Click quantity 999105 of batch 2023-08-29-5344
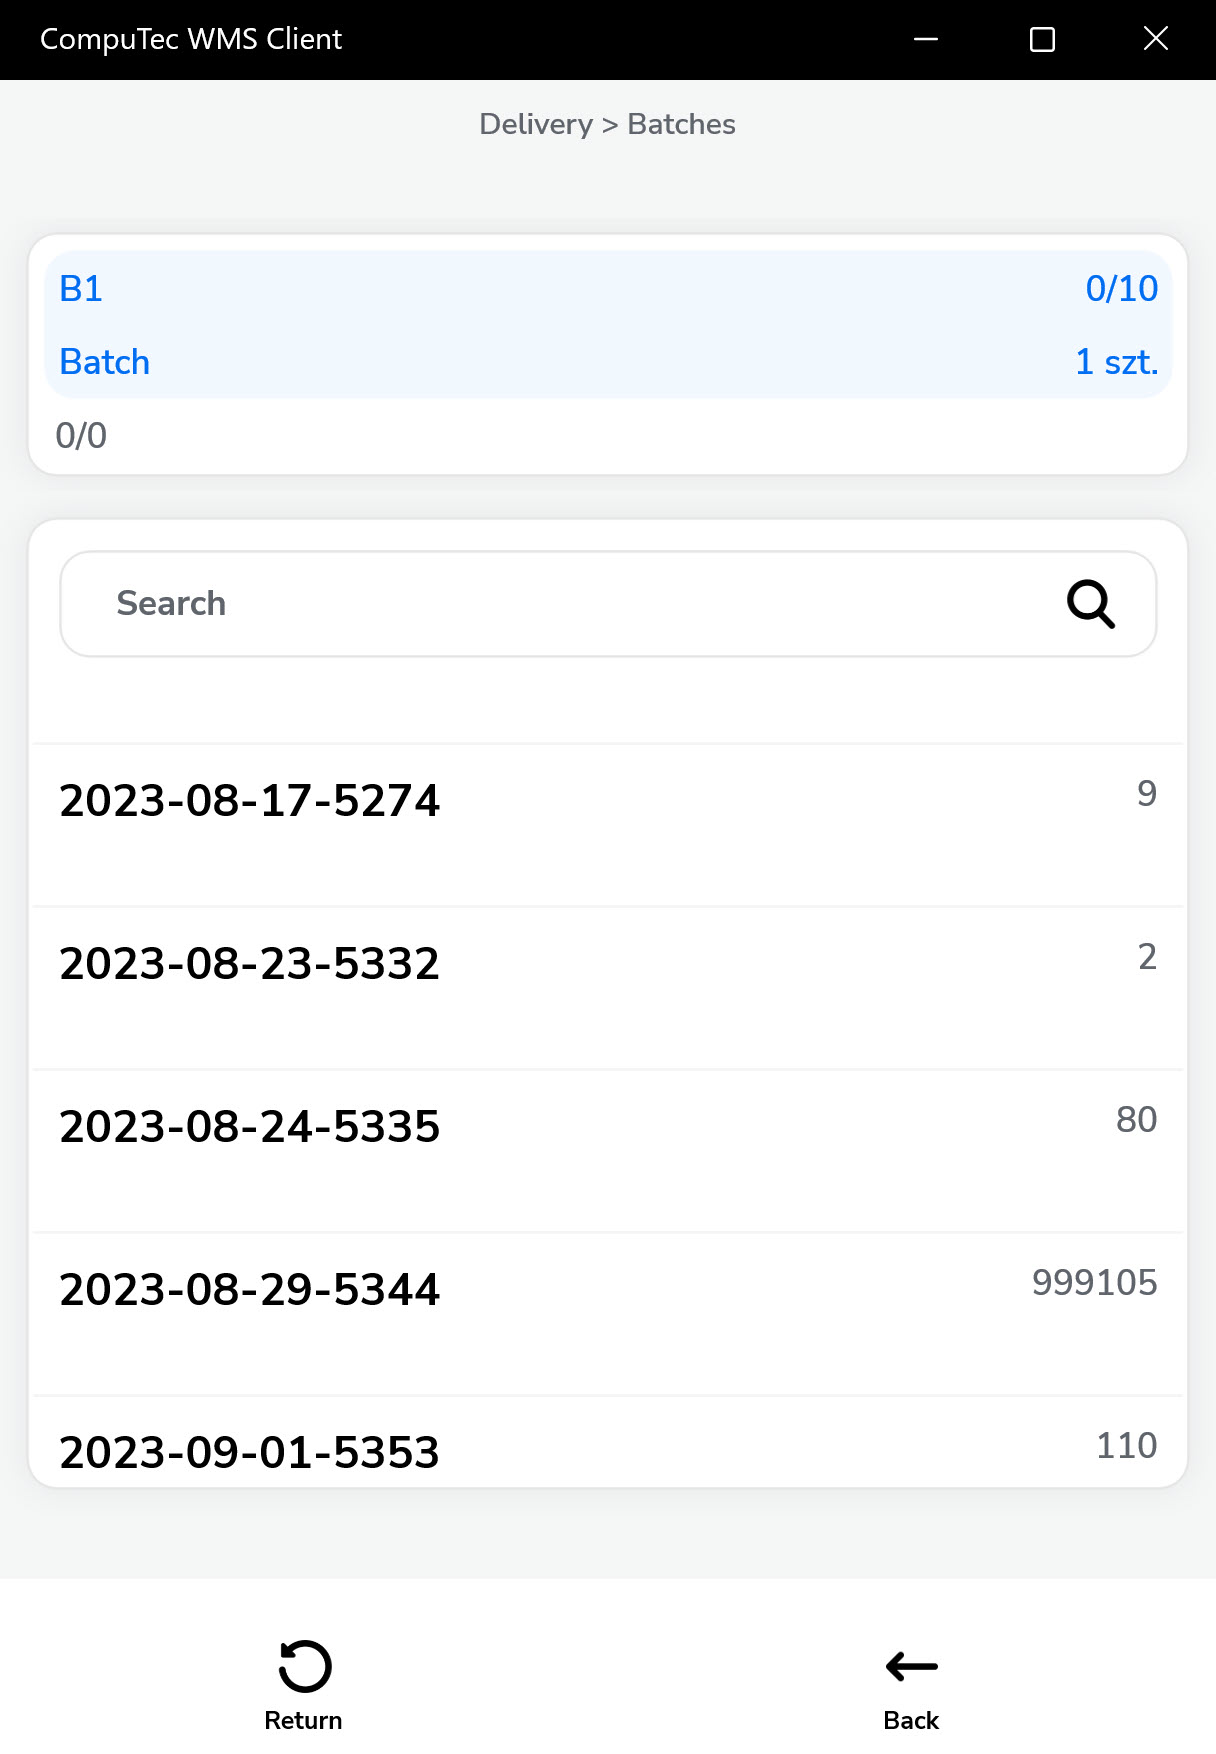 tap(1094, 1282)
